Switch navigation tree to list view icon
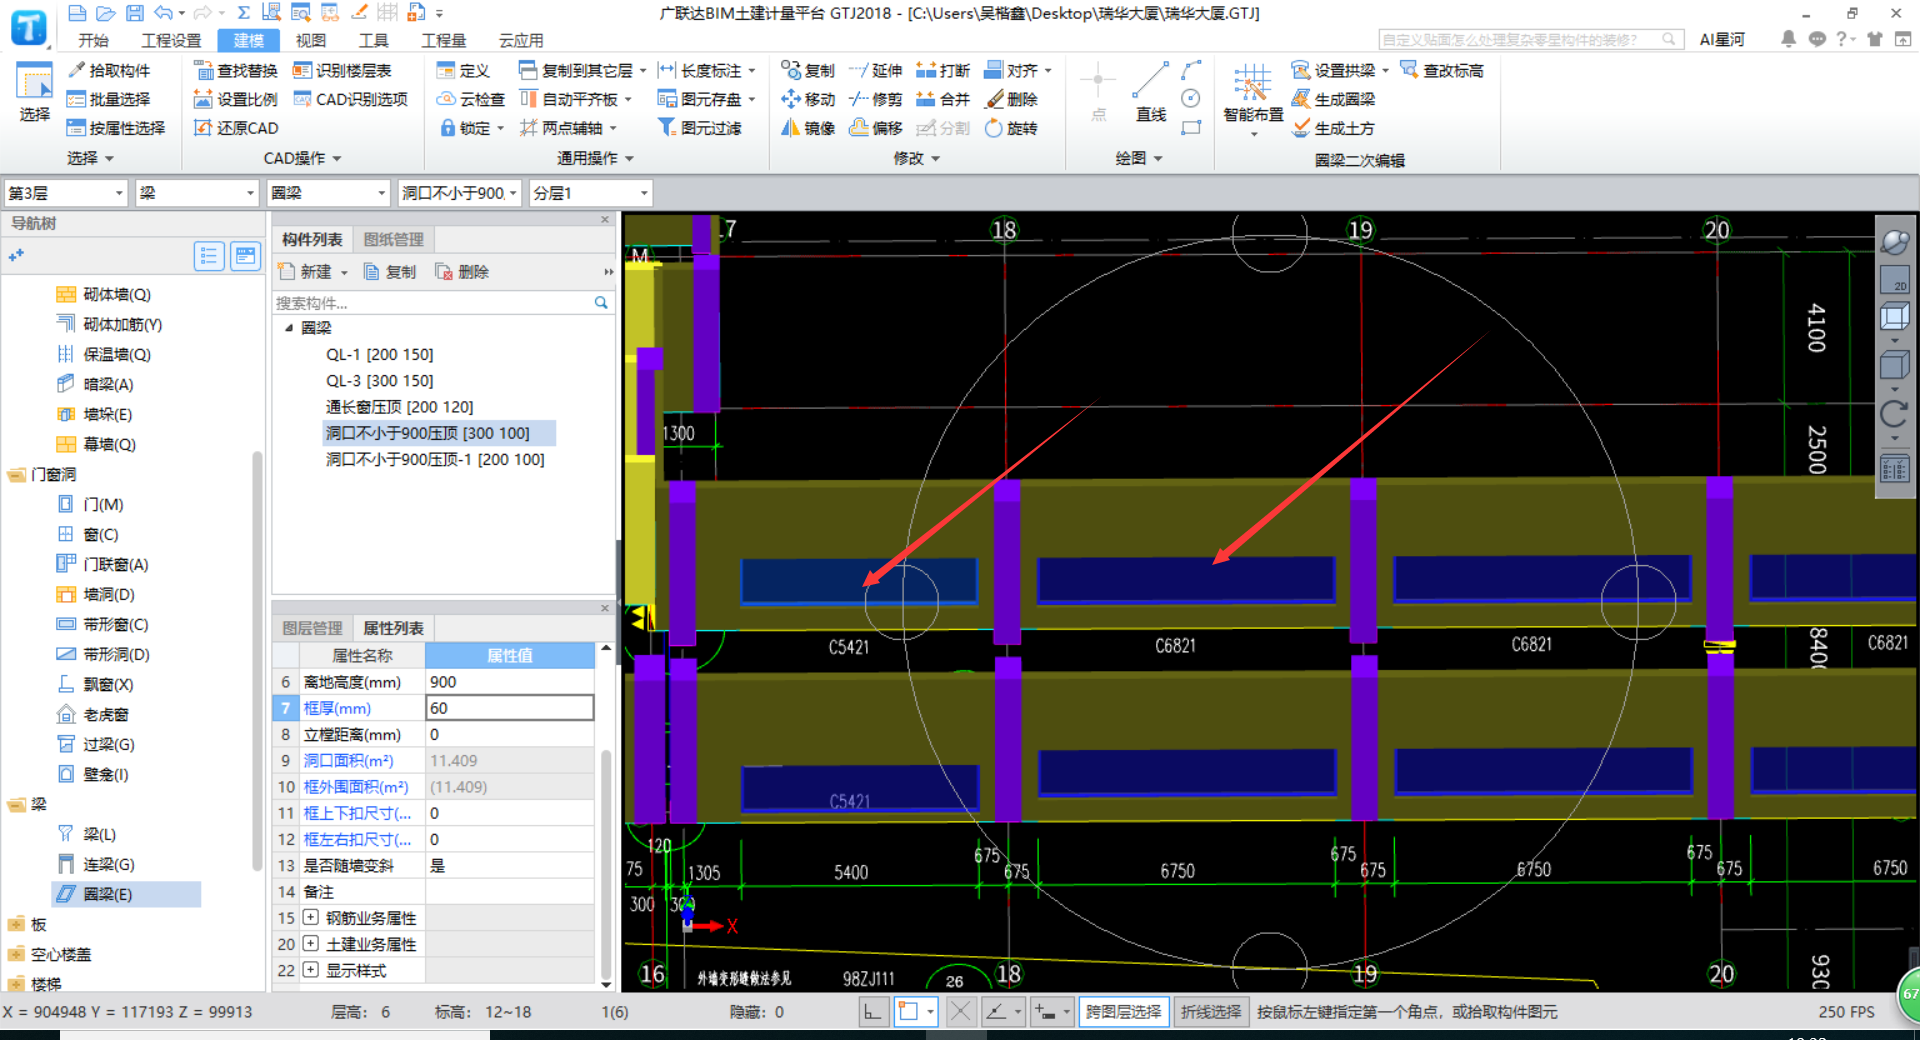 tap(208, 257)
